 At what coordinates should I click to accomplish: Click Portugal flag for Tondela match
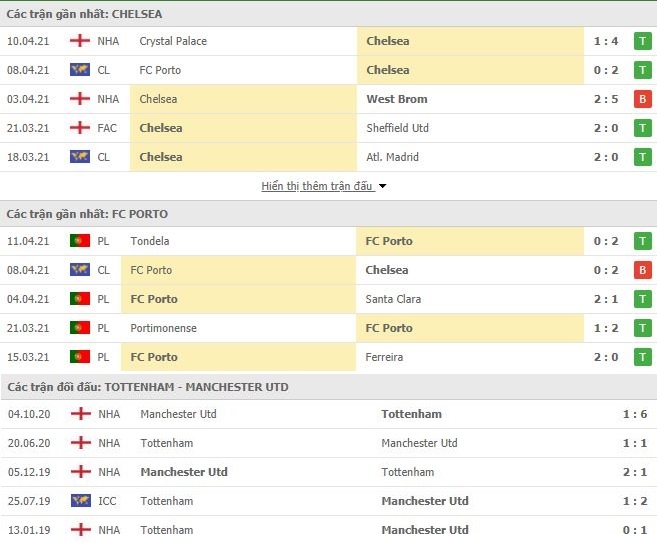click(x=80, y=241)
